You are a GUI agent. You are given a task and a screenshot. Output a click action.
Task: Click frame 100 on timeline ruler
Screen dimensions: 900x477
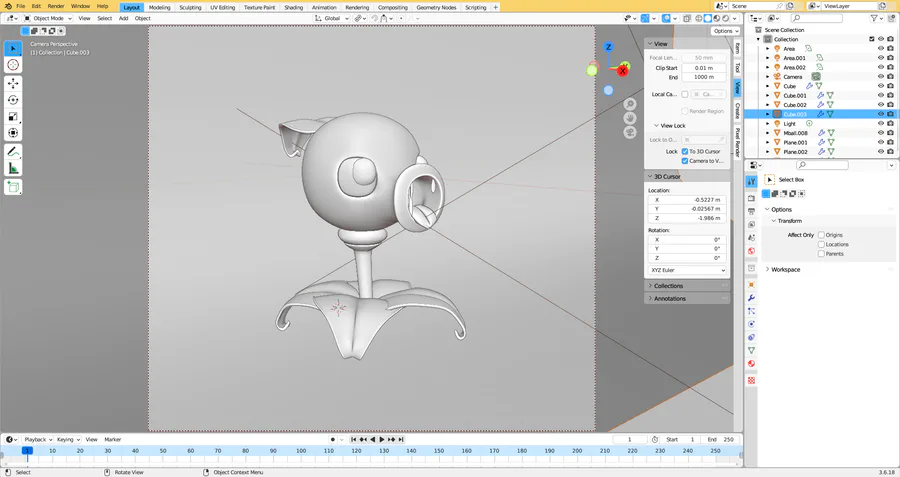click(x=301, y=451)
